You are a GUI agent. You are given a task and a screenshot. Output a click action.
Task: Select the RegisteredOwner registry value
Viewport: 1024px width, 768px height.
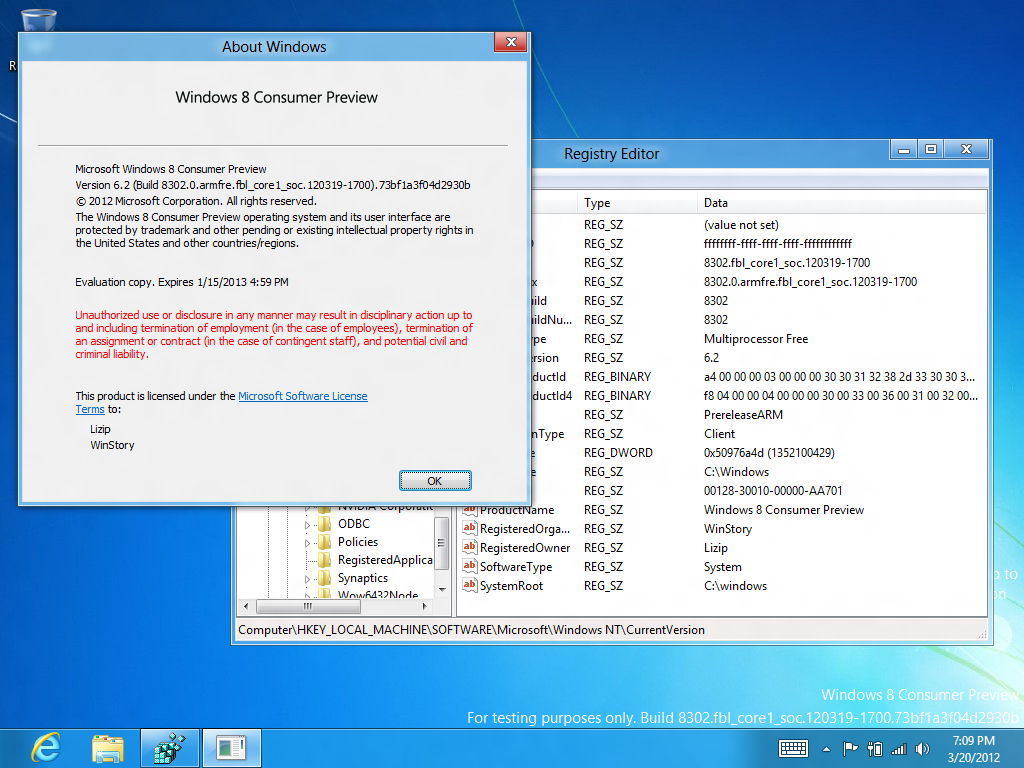(524, 548)
